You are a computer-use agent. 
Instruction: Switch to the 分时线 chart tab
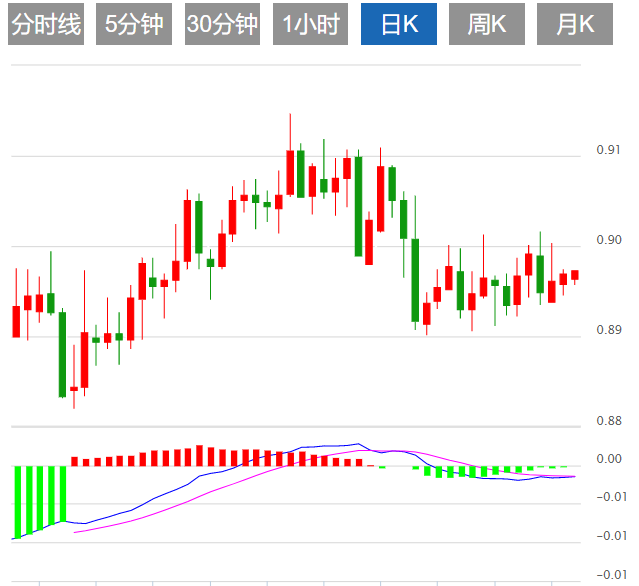[46, 24]
